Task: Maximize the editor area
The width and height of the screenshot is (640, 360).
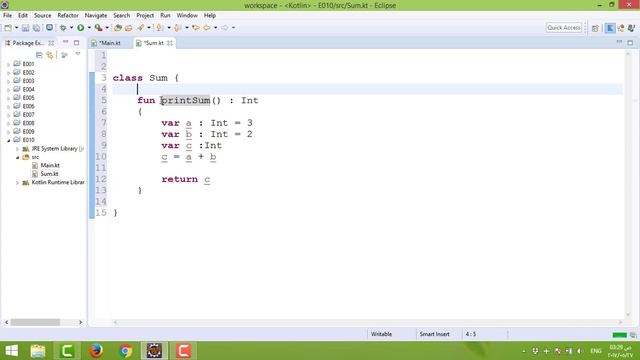Action: pos(630,42)
